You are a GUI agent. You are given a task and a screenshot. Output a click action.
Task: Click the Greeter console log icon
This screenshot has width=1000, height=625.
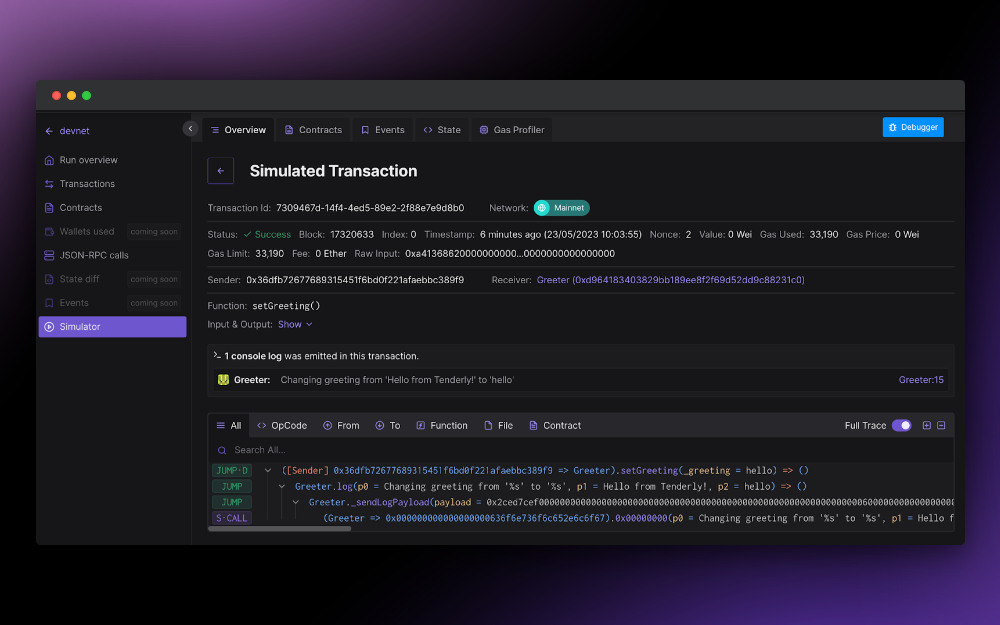coord(223,380)
